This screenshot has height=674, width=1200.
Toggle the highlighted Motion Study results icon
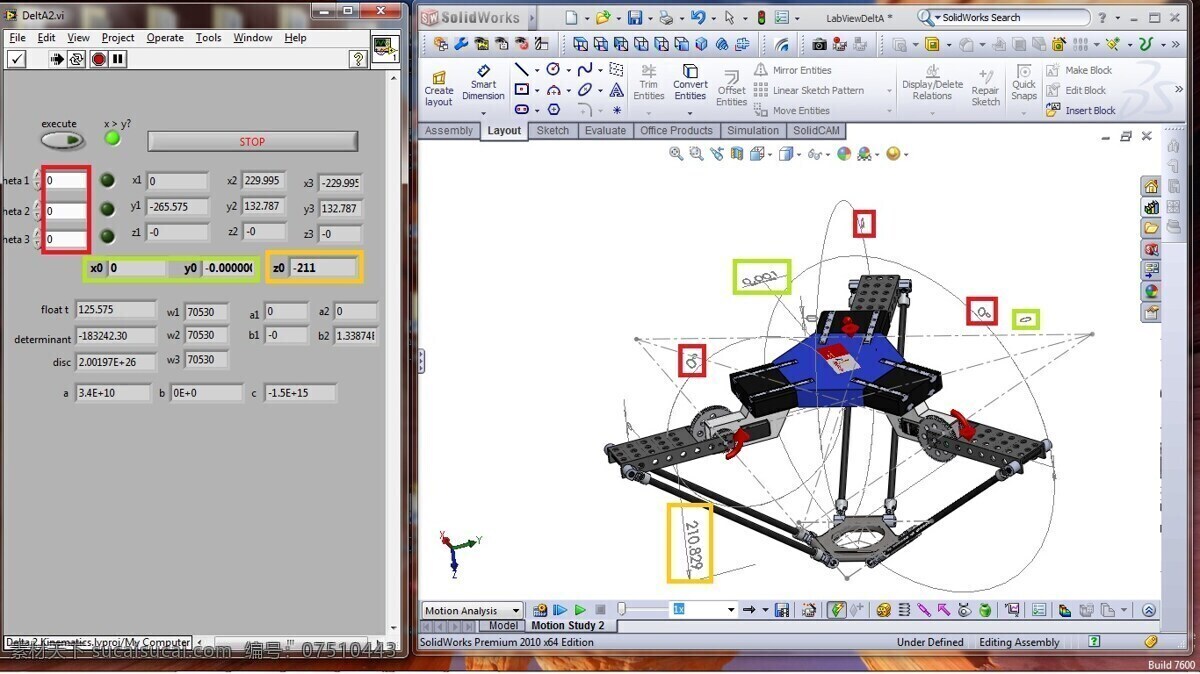[x=838, y=610]
